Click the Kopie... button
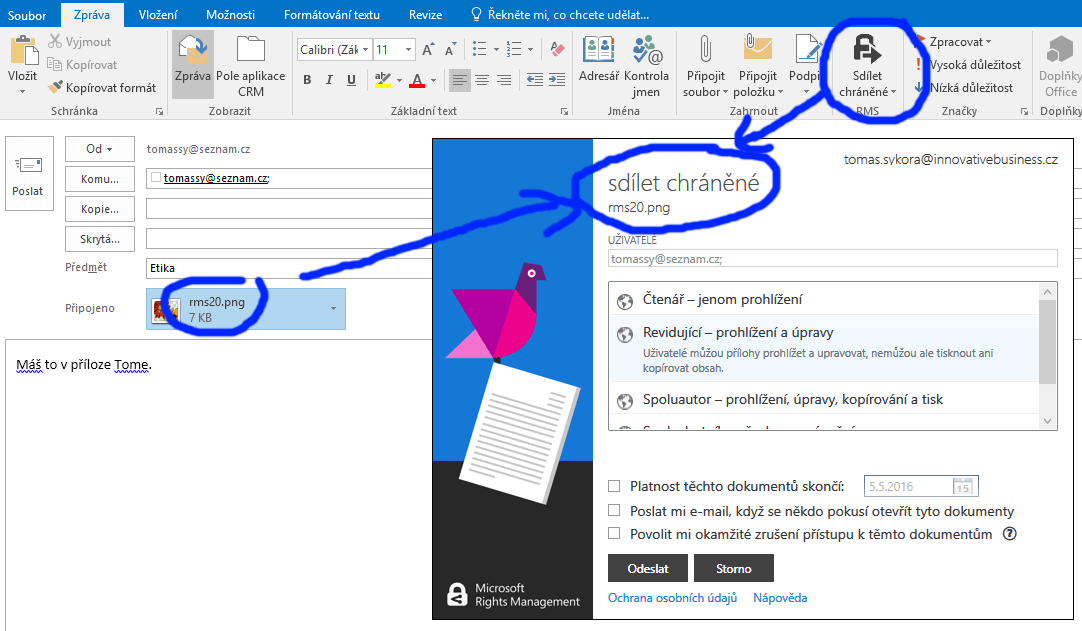The width and height of the screenshot is (1082, 631). pos(99,209)
